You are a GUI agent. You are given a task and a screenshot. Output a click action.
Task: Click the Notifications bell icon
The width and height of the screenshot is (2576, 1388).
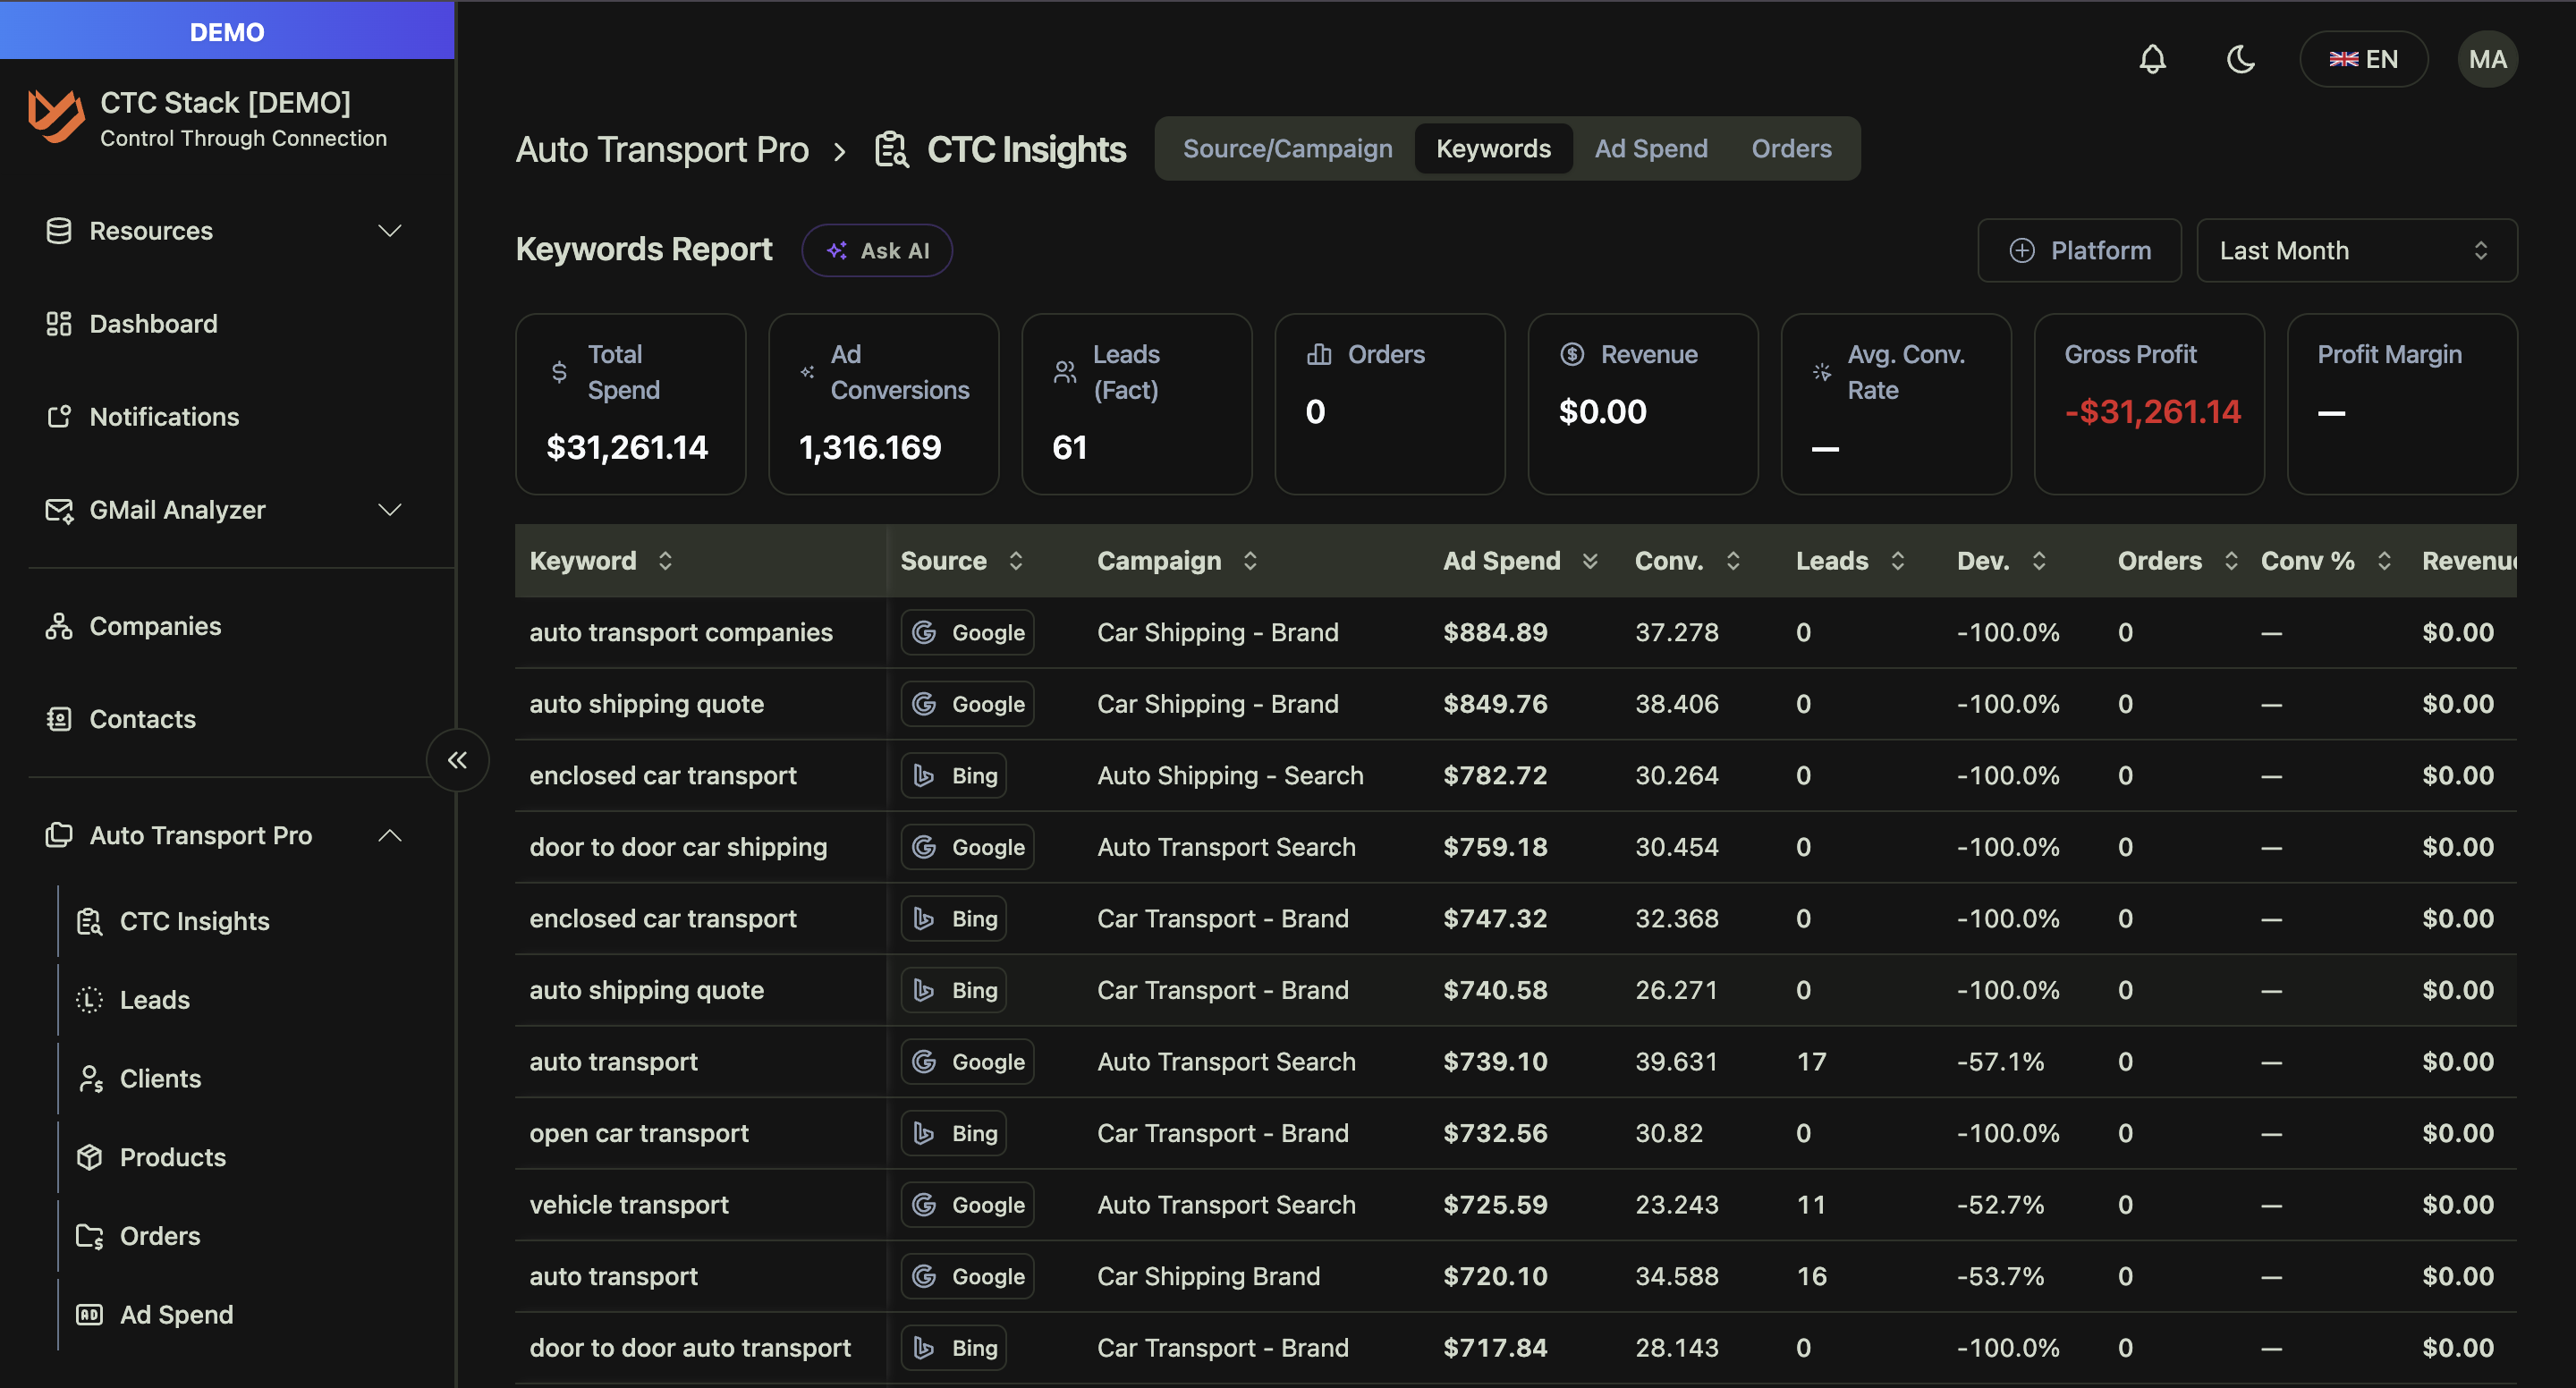coord(2152,59)
